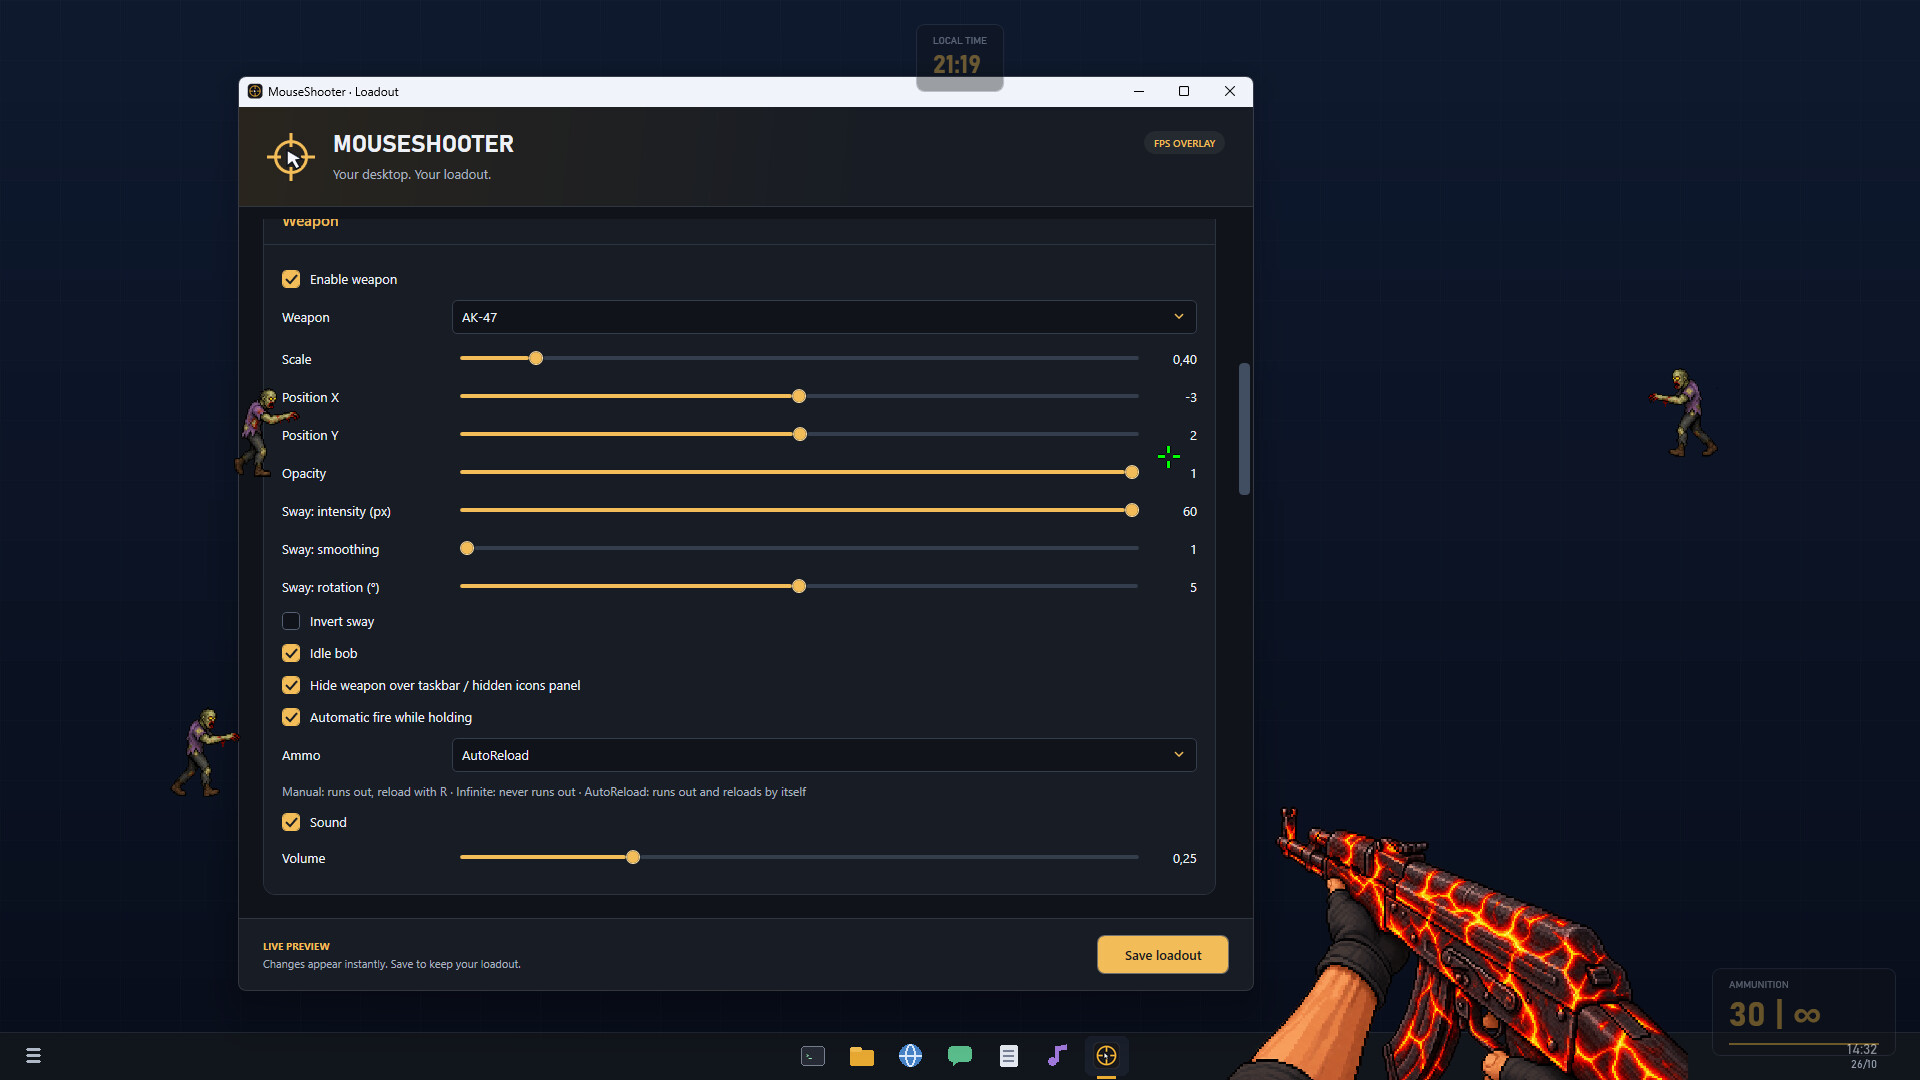
Task: Click the LIVE PREVIEW label
Action: (296, 946)
